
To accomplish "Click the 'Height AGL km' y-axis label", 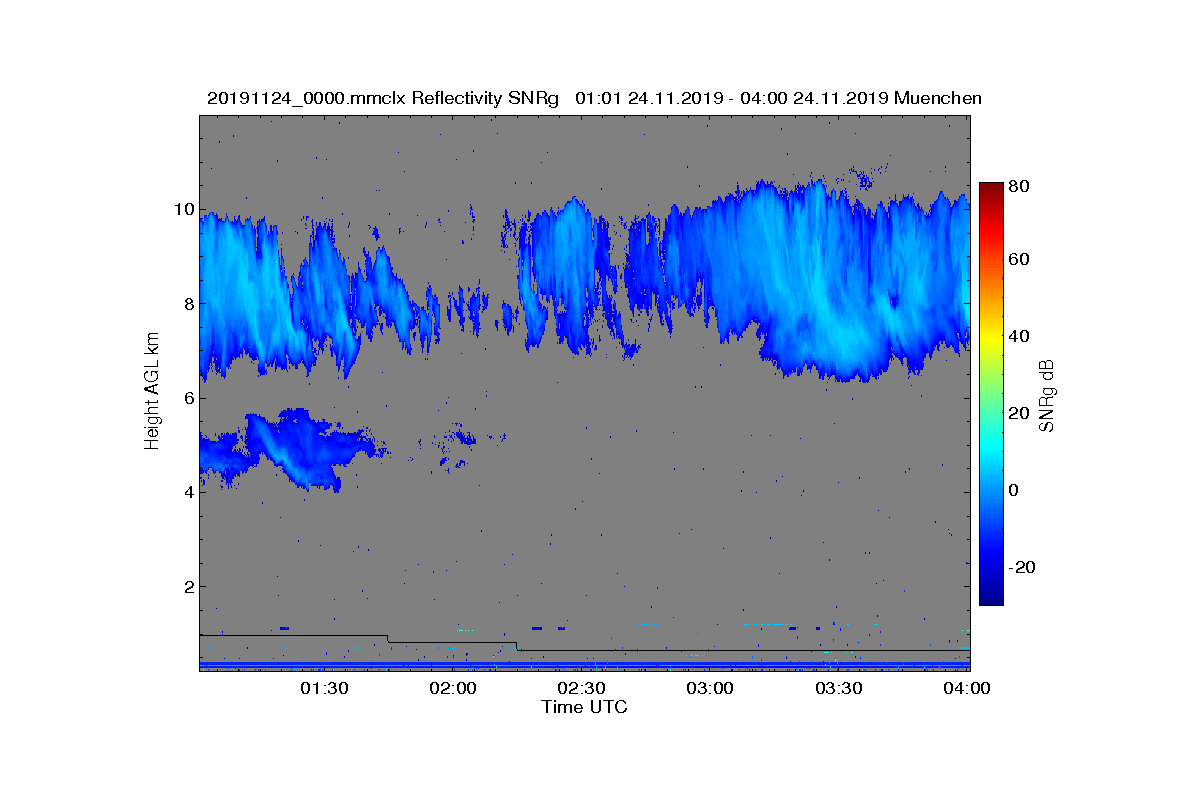I will pyautogui.click(x=152, y=392).
